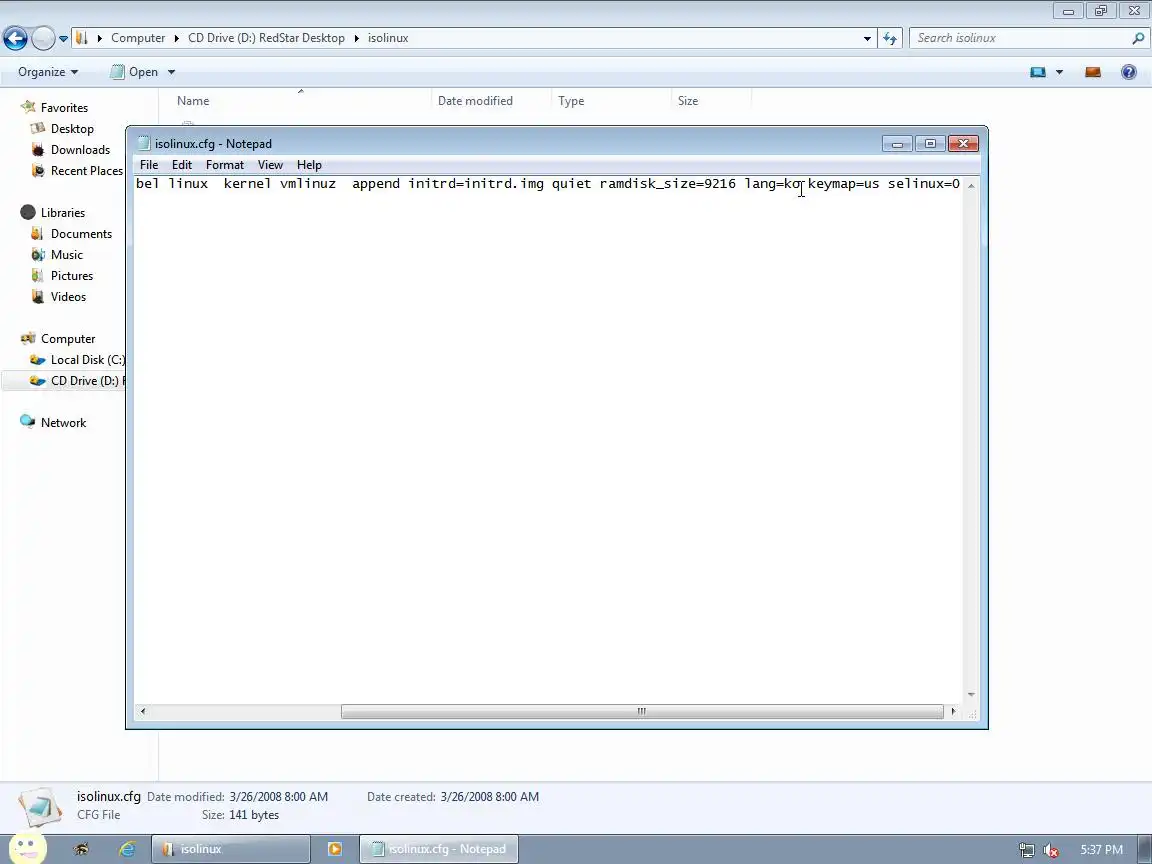Screen dimensions: 1152x864
Task: Sort by Size column header
Action: click(711, 101)
